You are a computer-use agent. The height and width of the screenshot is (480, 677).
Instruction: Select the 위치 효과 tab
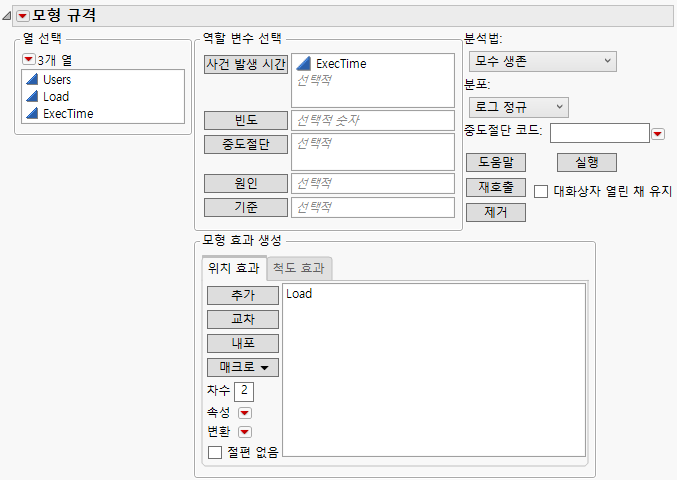coord(234,268)
